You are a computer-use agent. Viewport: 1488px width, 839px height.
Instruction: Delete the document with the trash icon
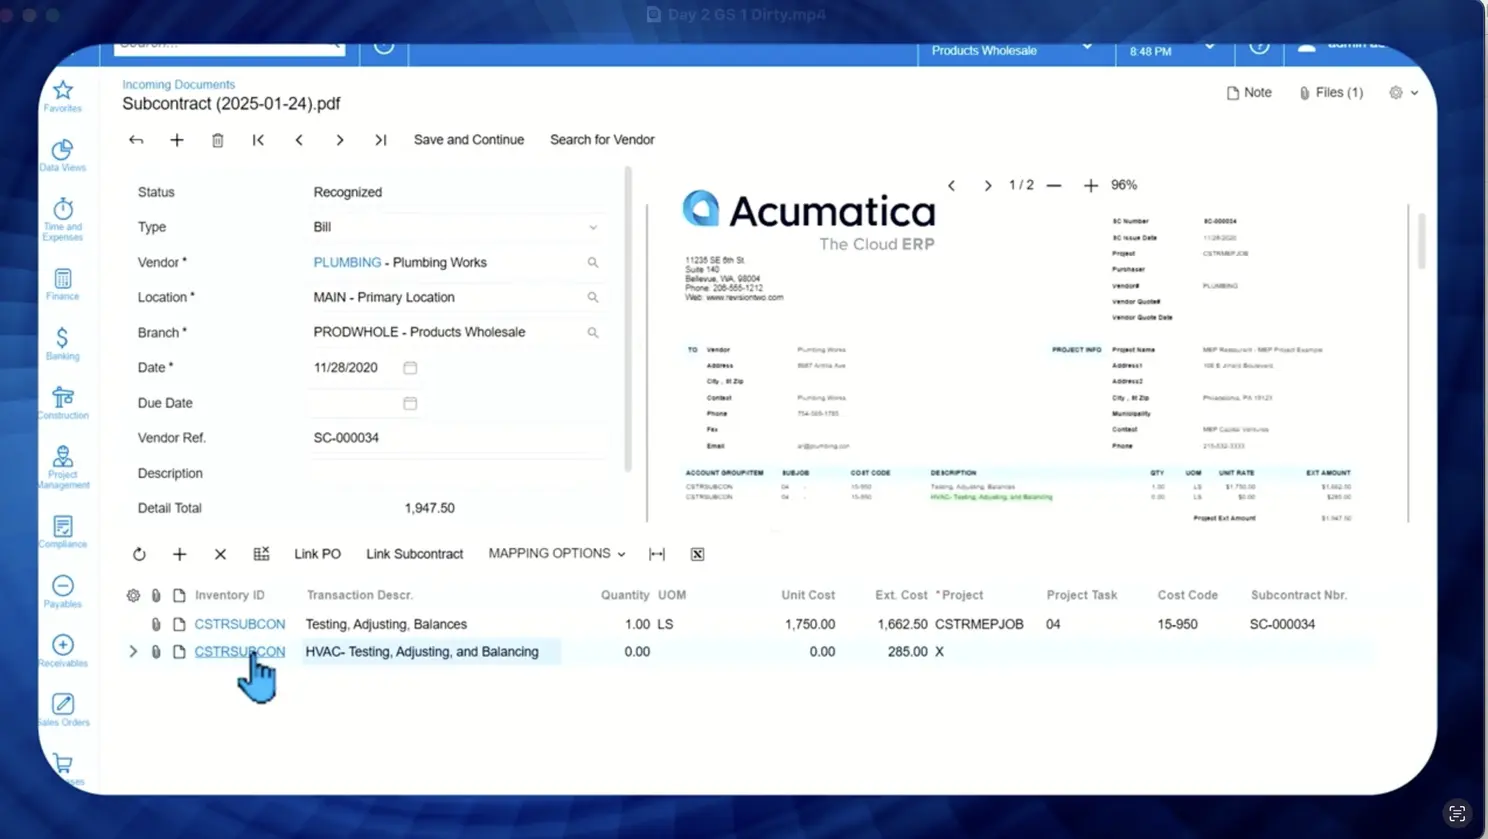[x=218, y=140]
